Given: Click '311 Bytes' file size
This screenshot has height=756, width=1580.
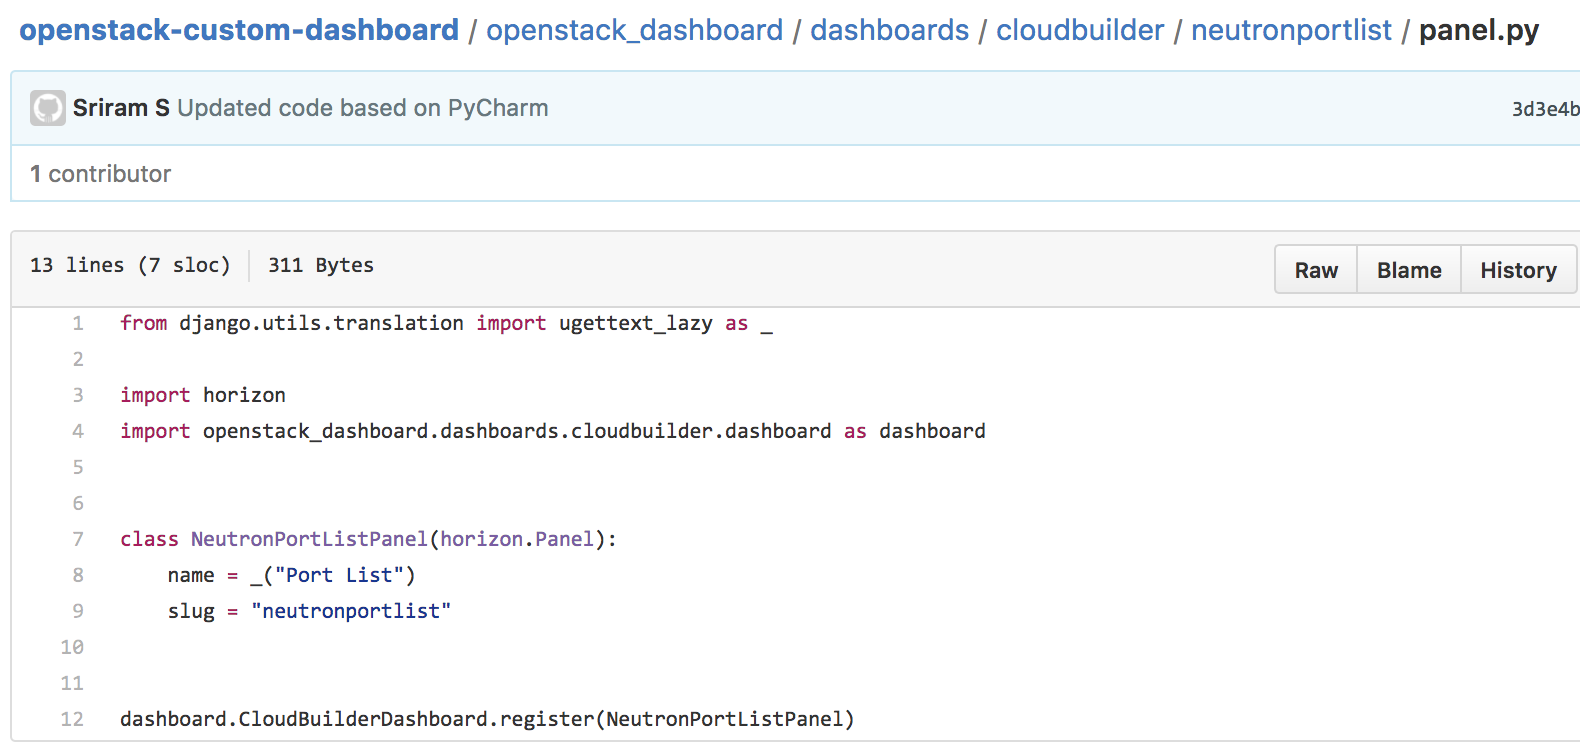Looking at the screenshot, I should click(321, 265).
